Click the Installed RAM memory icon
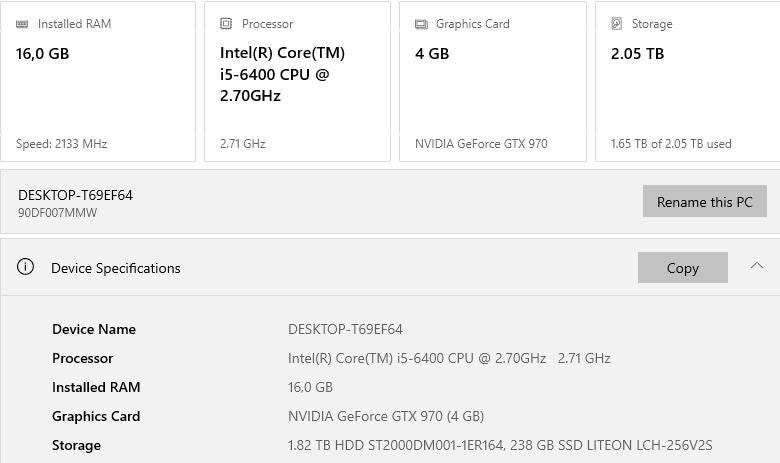780x463 pixels. pos(23,24)
